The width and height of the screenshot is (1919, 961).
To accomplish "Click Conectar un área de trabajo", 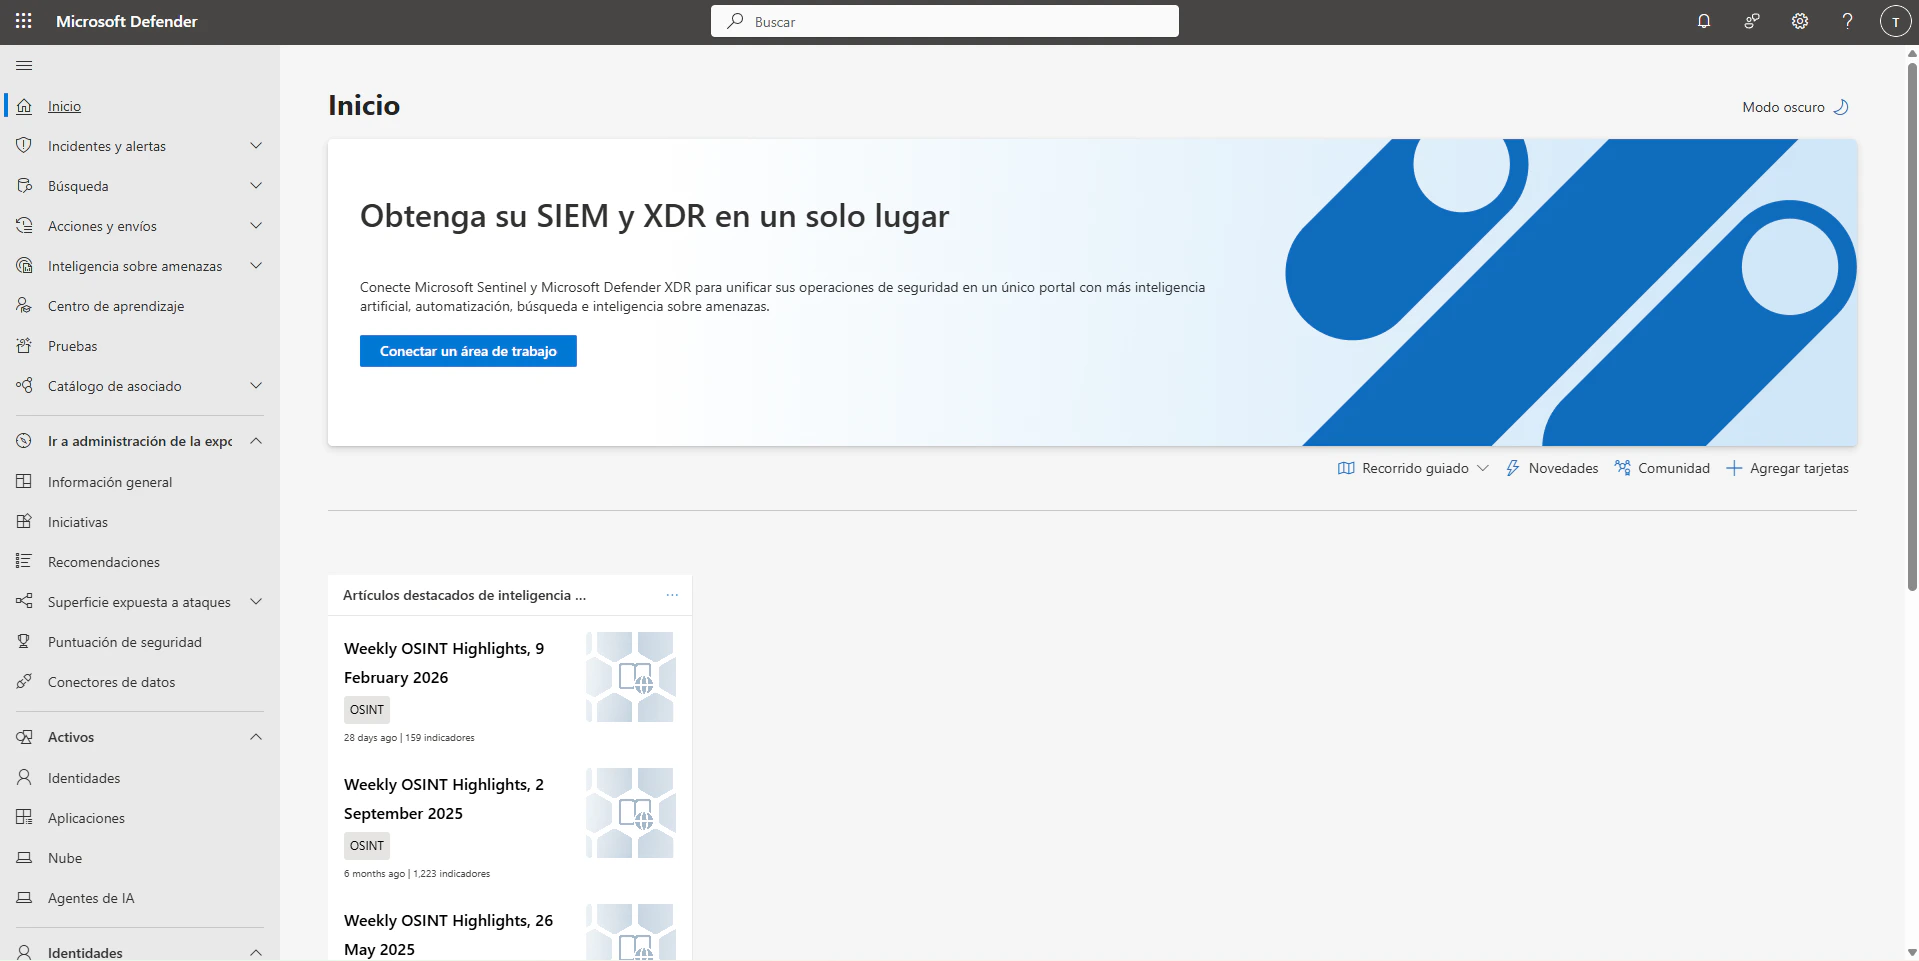I will (467, 351).
